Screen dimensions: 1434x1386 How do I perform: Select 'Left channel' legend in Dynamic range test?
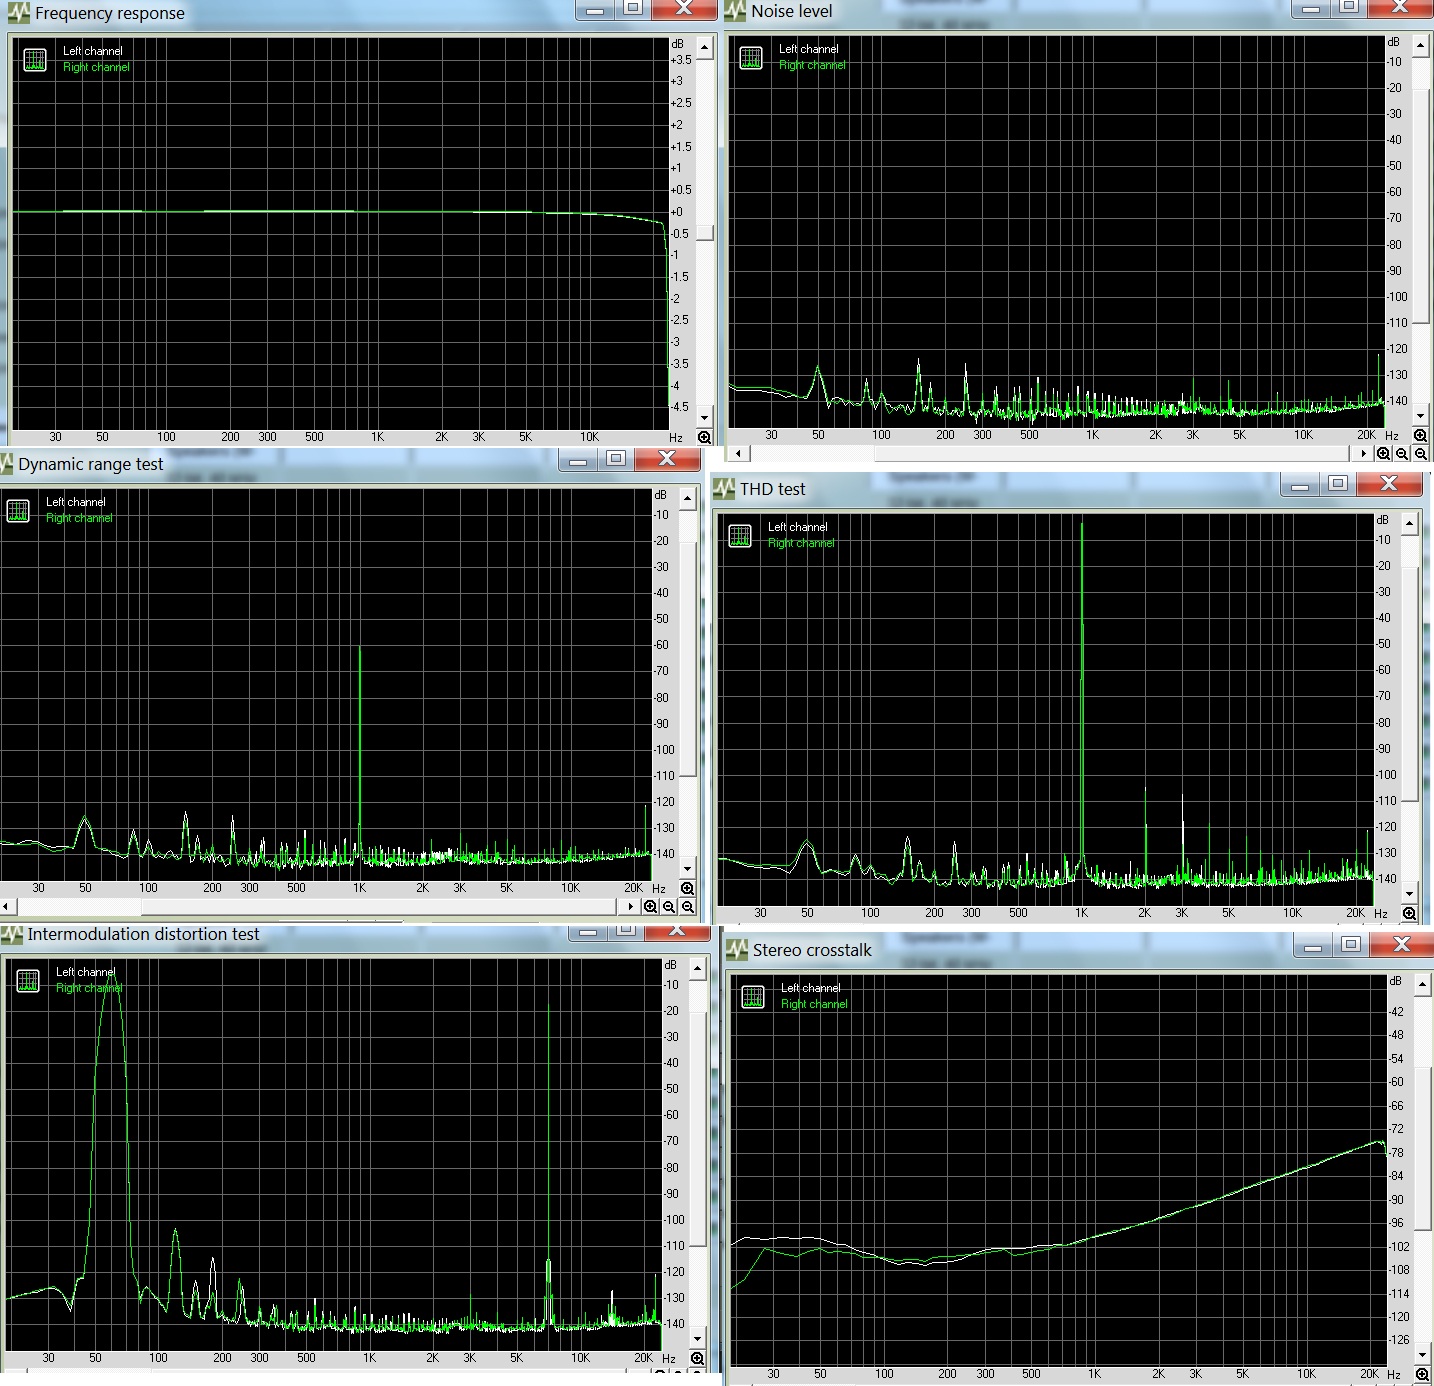coord(76,502)
